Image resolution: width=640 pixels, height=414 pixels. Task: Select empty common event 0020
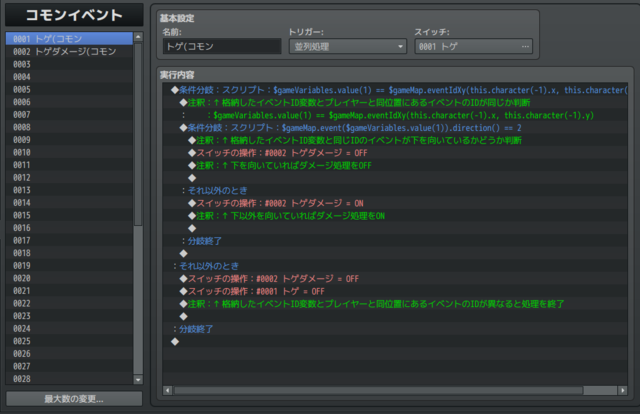pyautogui.click(x=69, y=278)
